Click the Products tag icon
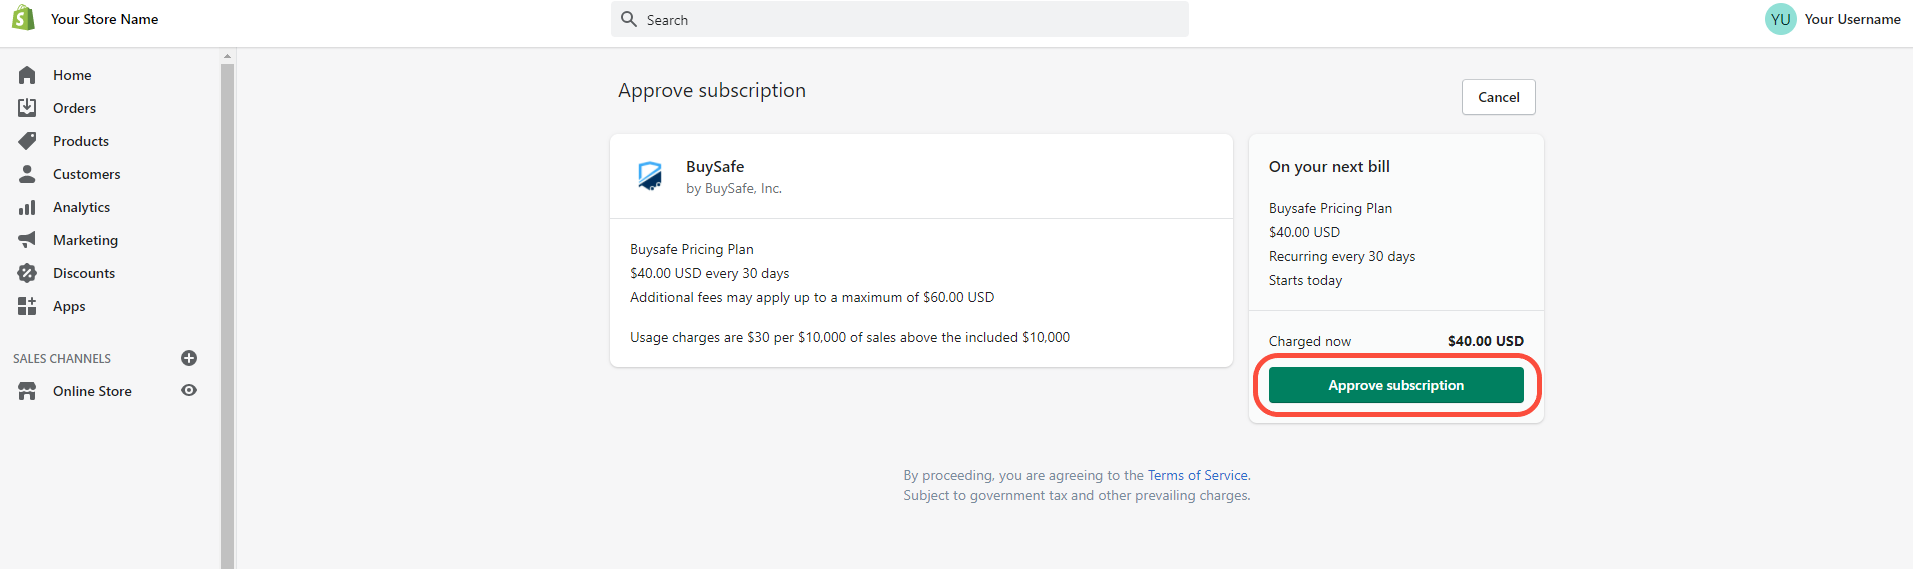The width and height of the screenshot is (1913, 569). (x=27, y=141)
